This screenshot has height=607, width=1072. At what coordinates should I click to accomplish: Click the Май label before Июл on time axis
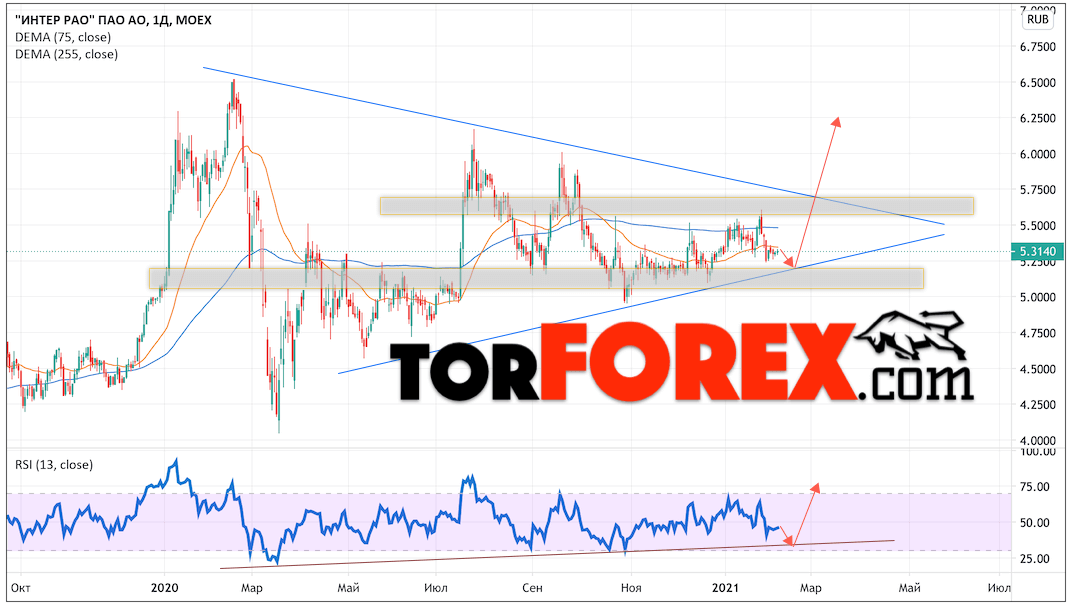coord(349,588)
